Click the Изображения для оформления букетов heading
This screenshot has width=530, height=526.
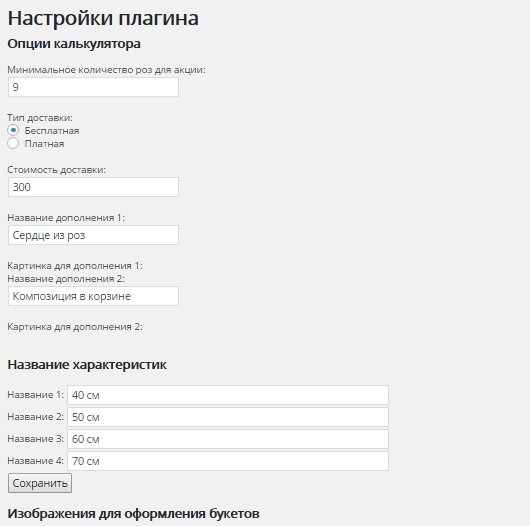(x=134, y=514)
